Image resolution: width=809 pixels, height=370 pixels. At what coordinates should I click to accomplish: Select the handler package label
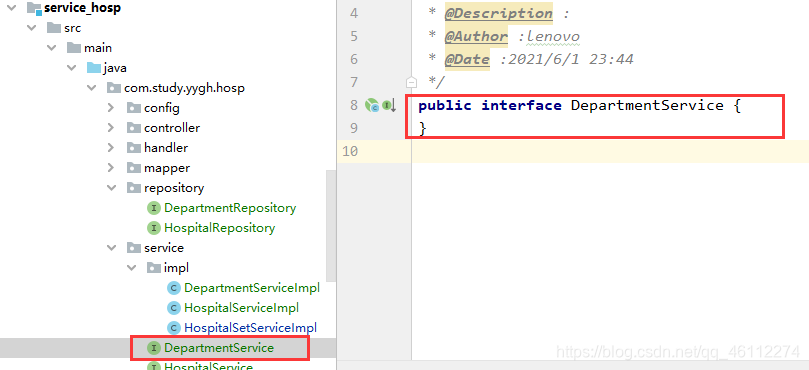(x=166, y=148)
